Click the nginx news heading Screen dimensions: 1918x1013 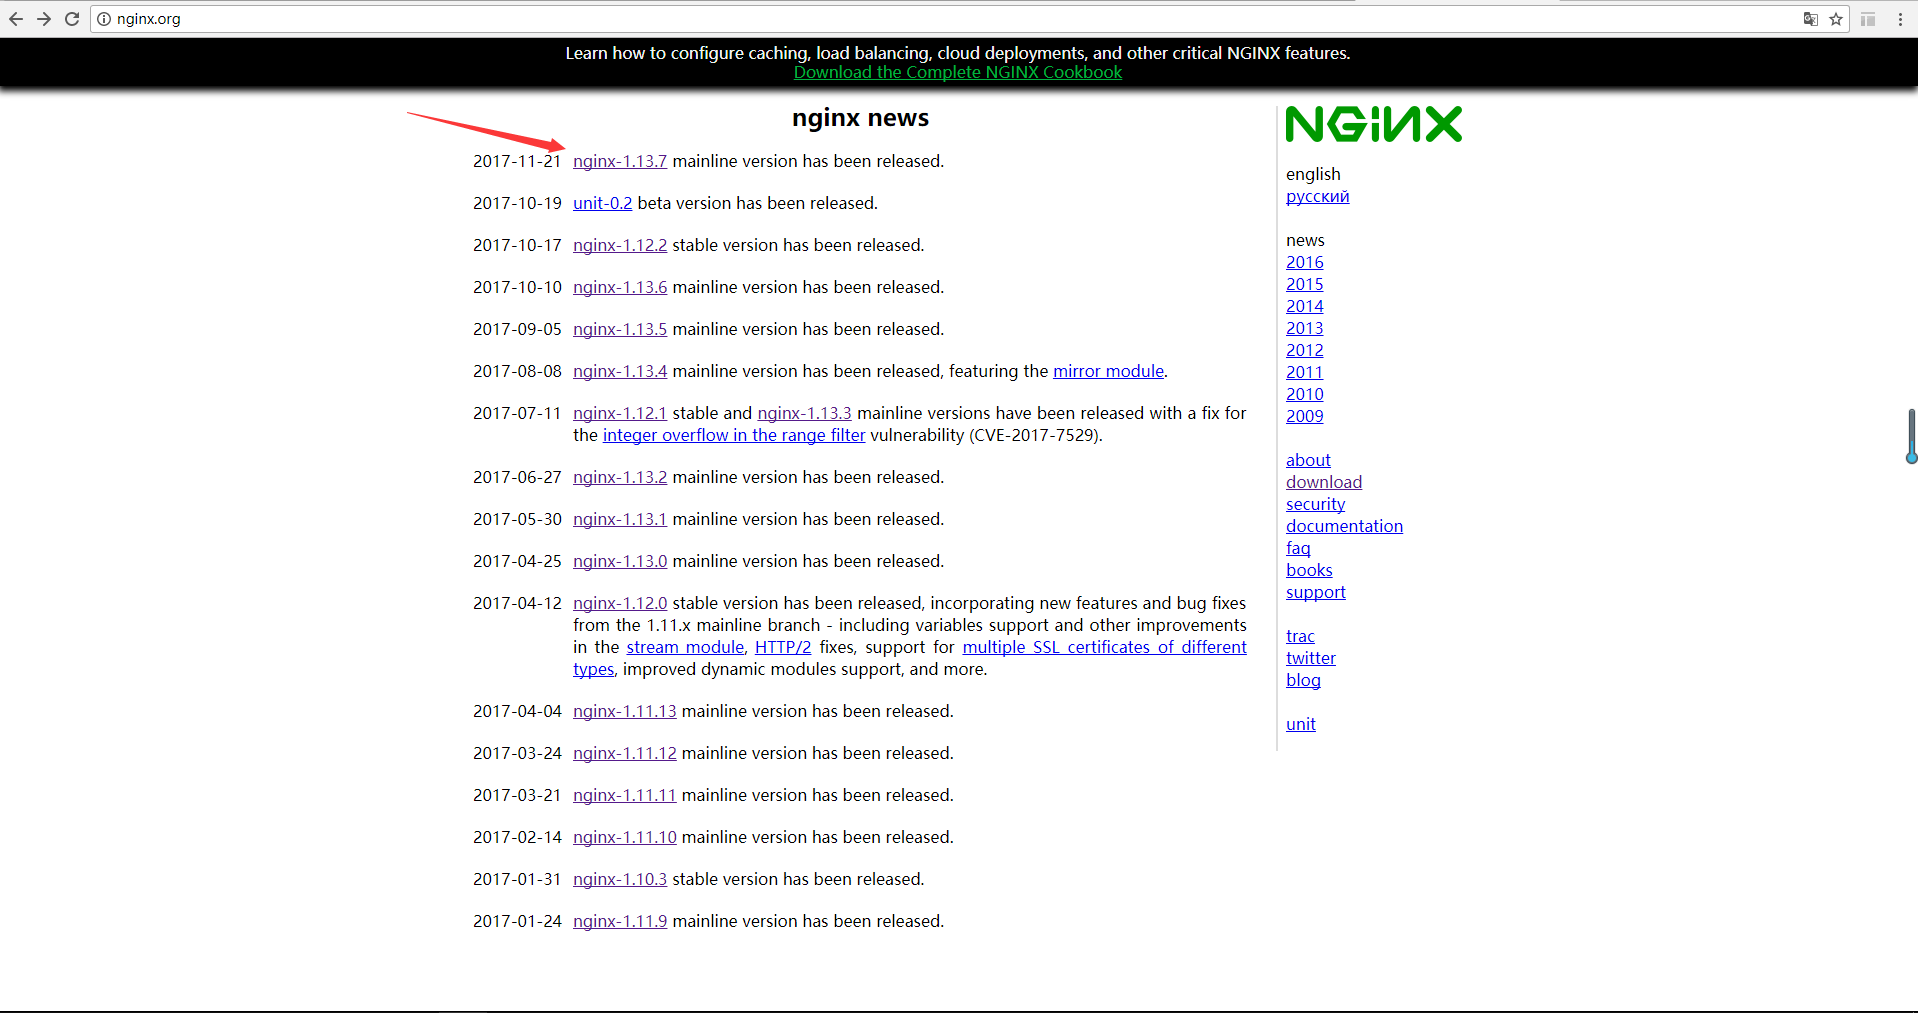tap(860, 118)
